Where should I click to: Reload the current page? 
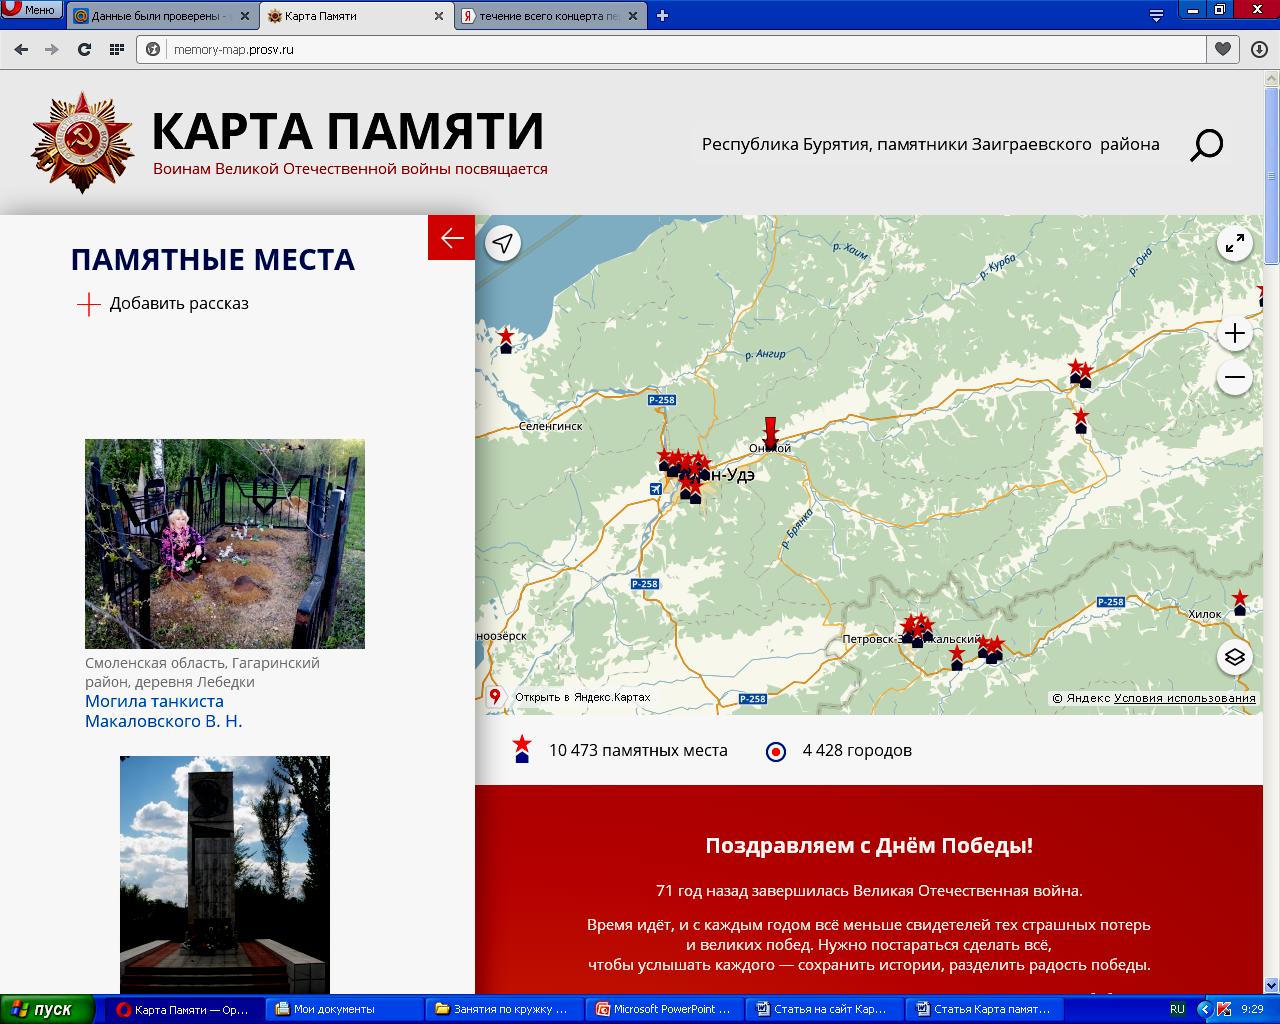click(x=84, y=49)
